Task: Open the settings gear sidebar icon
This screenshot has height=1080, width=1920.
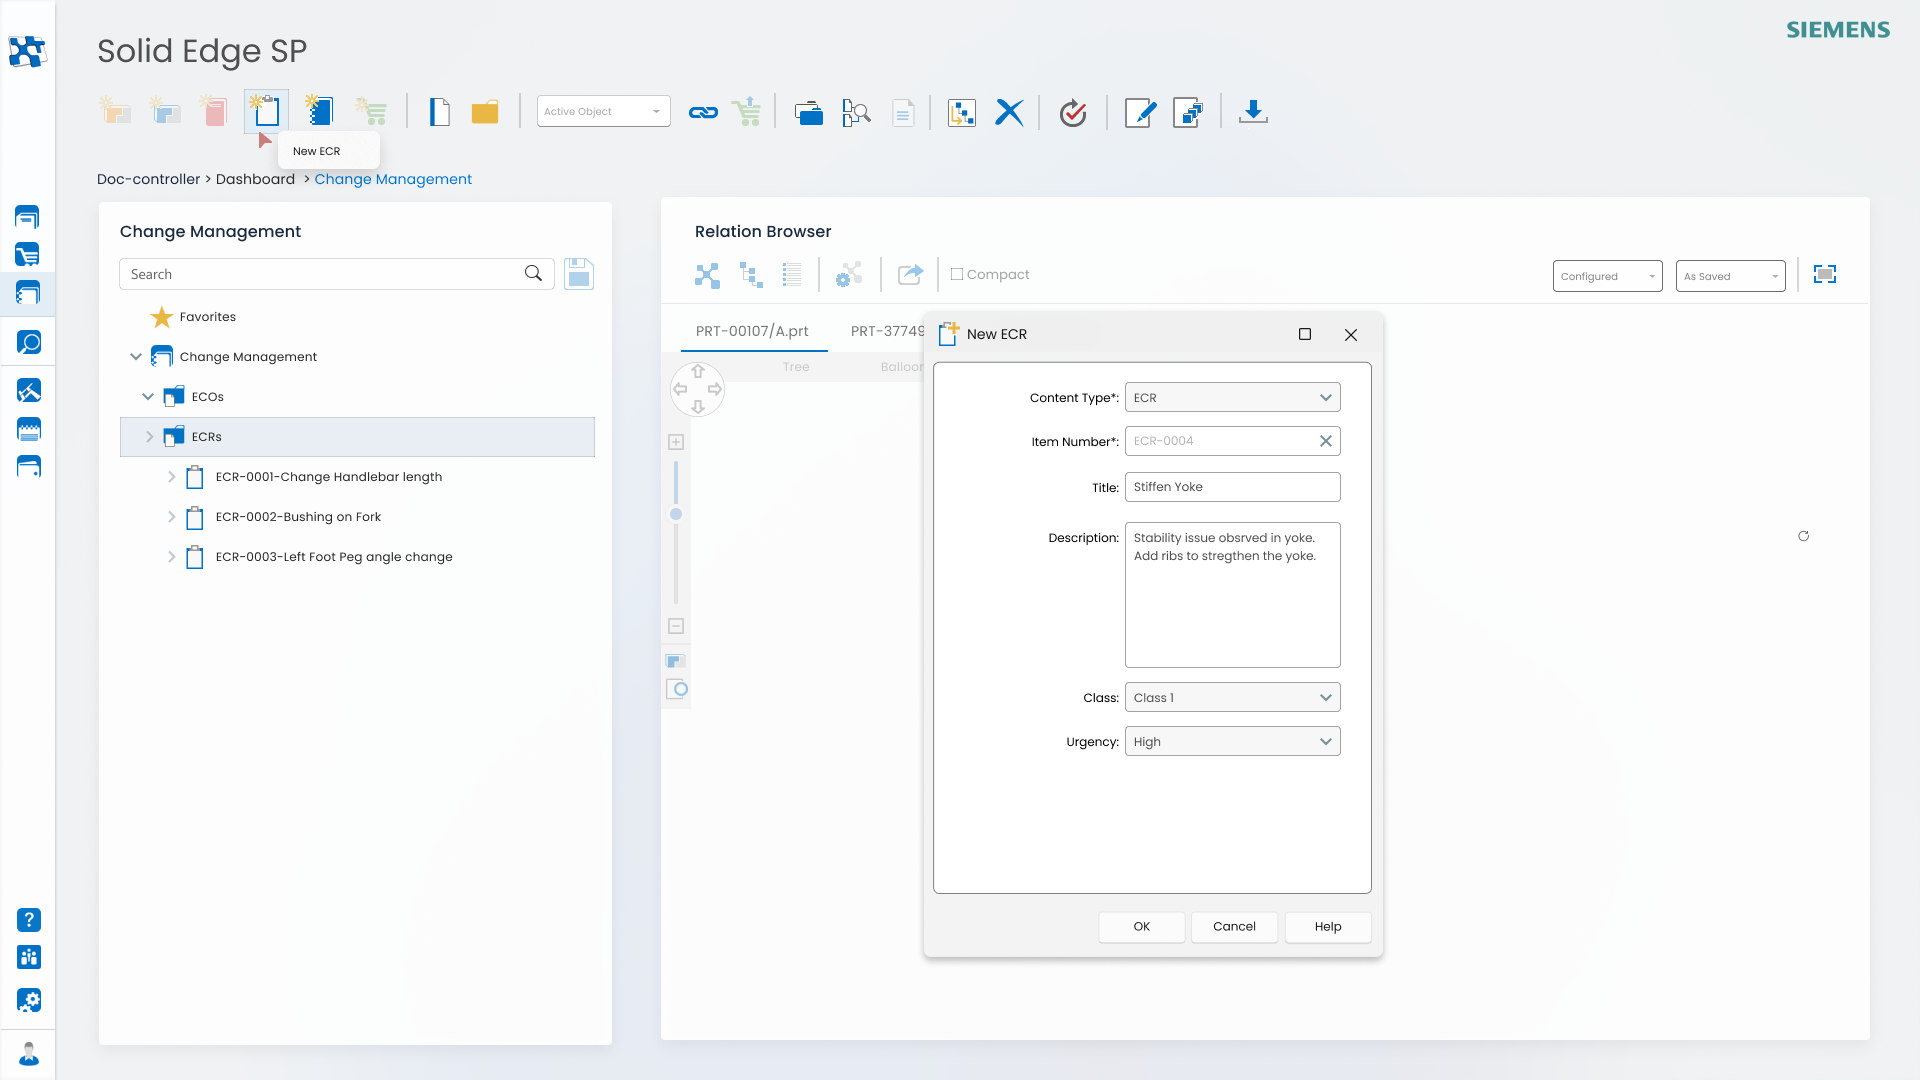Action: tap(29, 1000)
